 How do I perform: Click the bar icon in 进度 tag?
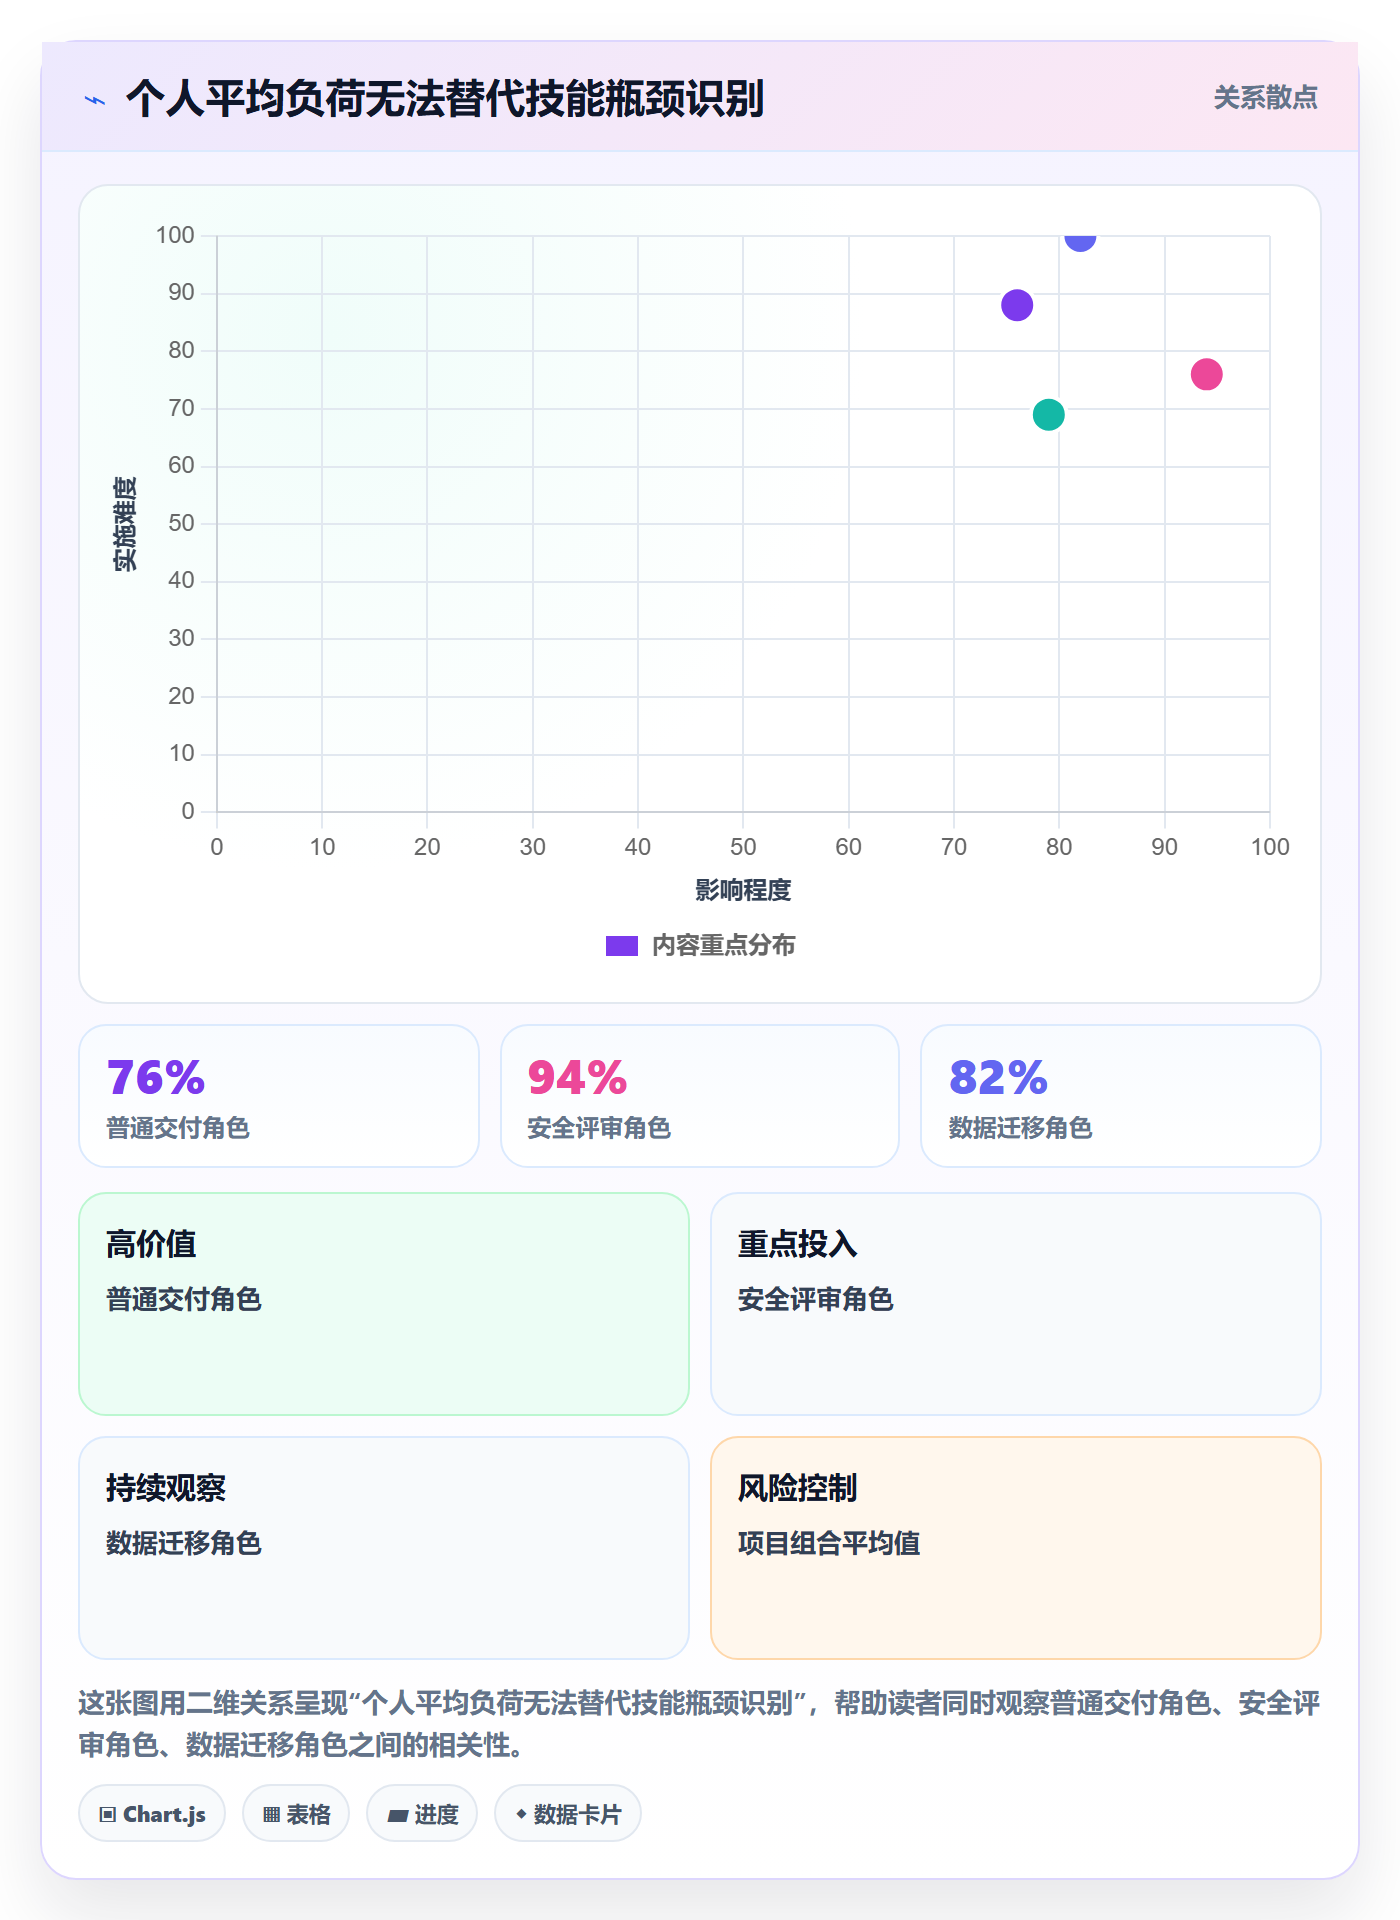click(397, 1816)
